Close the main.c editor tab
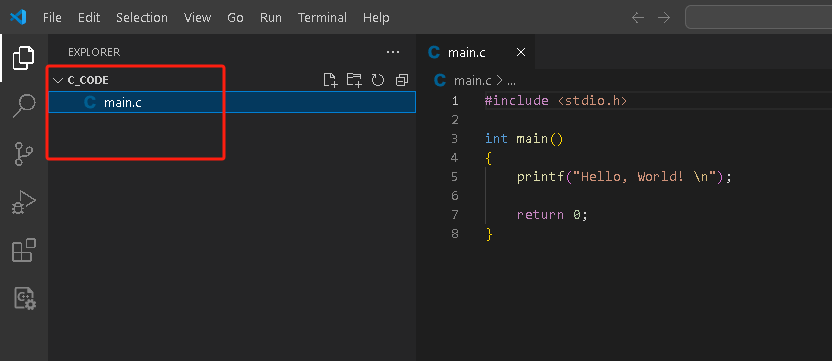 pos(521,52)
